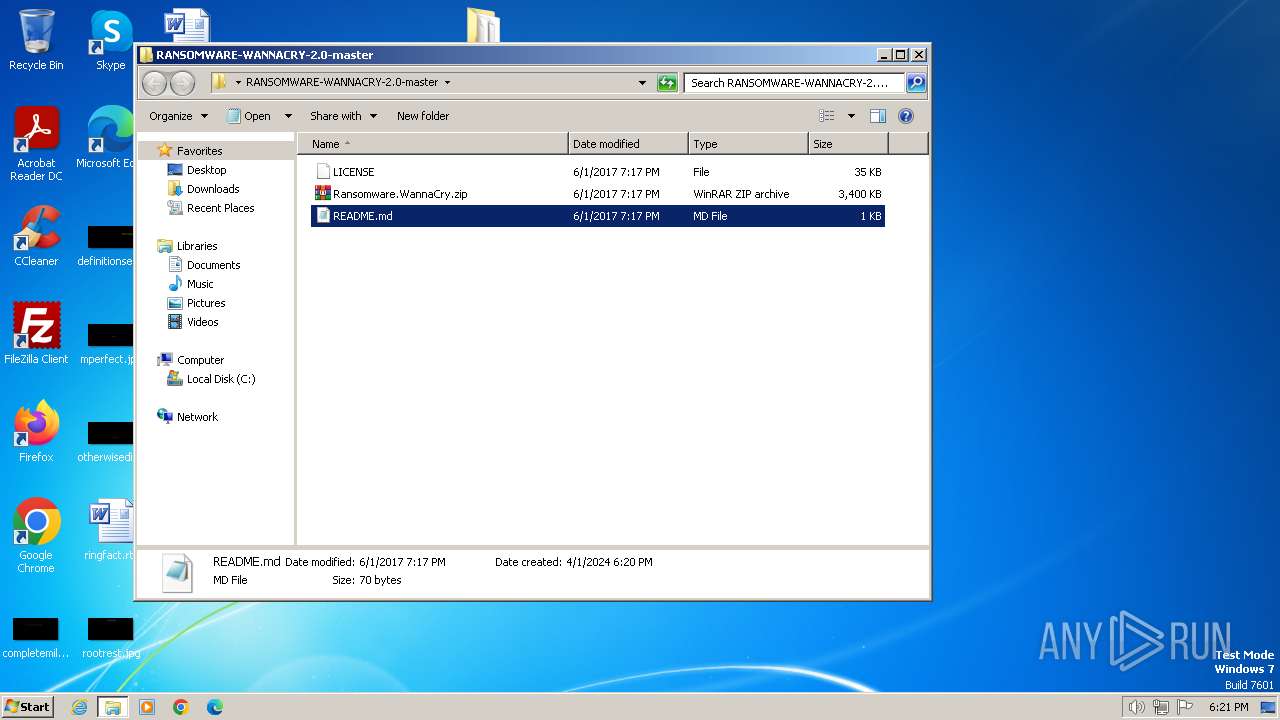Sort by Type column header
The height and width of the screenshot is (720, 1280).
pos(748,144)
